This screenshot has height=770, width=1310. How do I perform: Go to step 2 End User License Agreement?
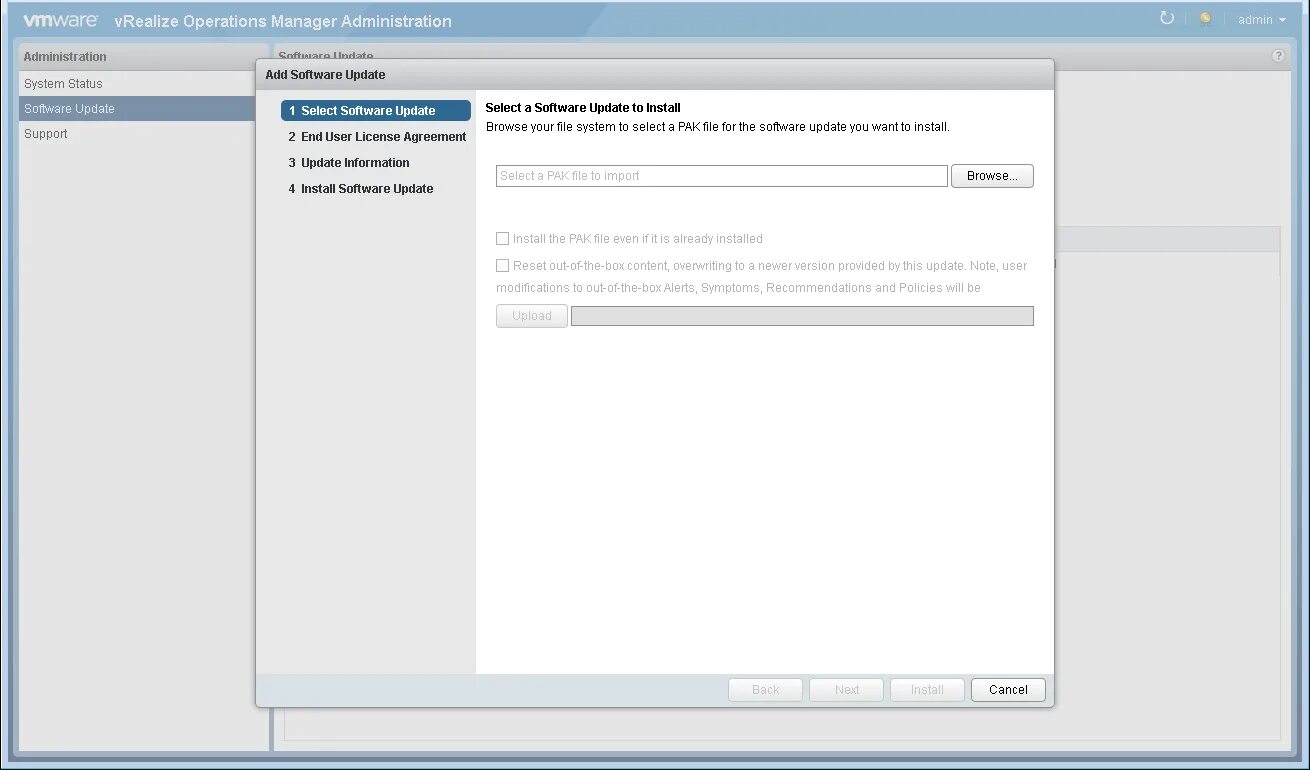pyautogui.click(x=376, y=137)
